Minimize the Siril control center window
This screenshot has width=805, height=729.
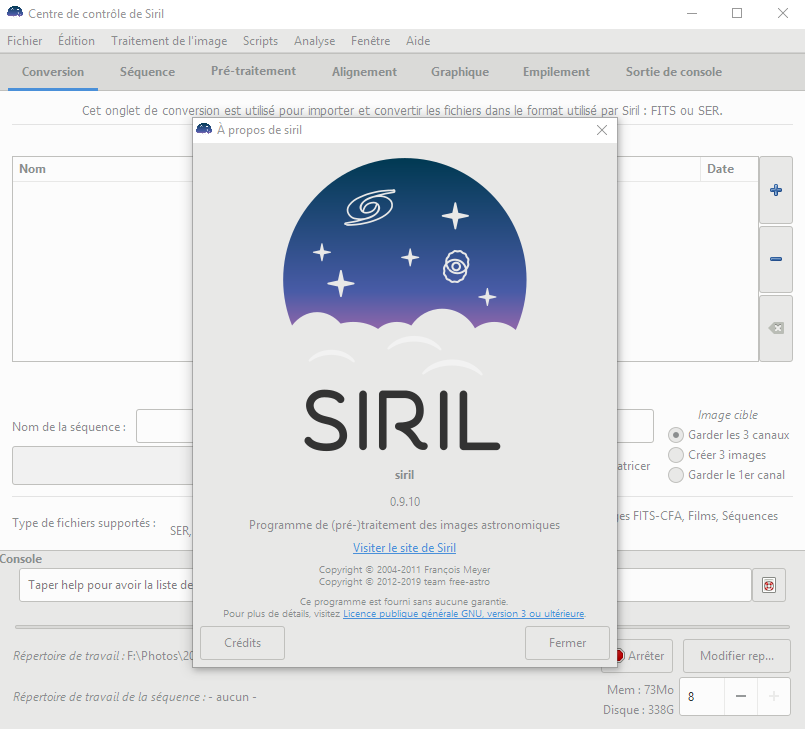[692, 13]
